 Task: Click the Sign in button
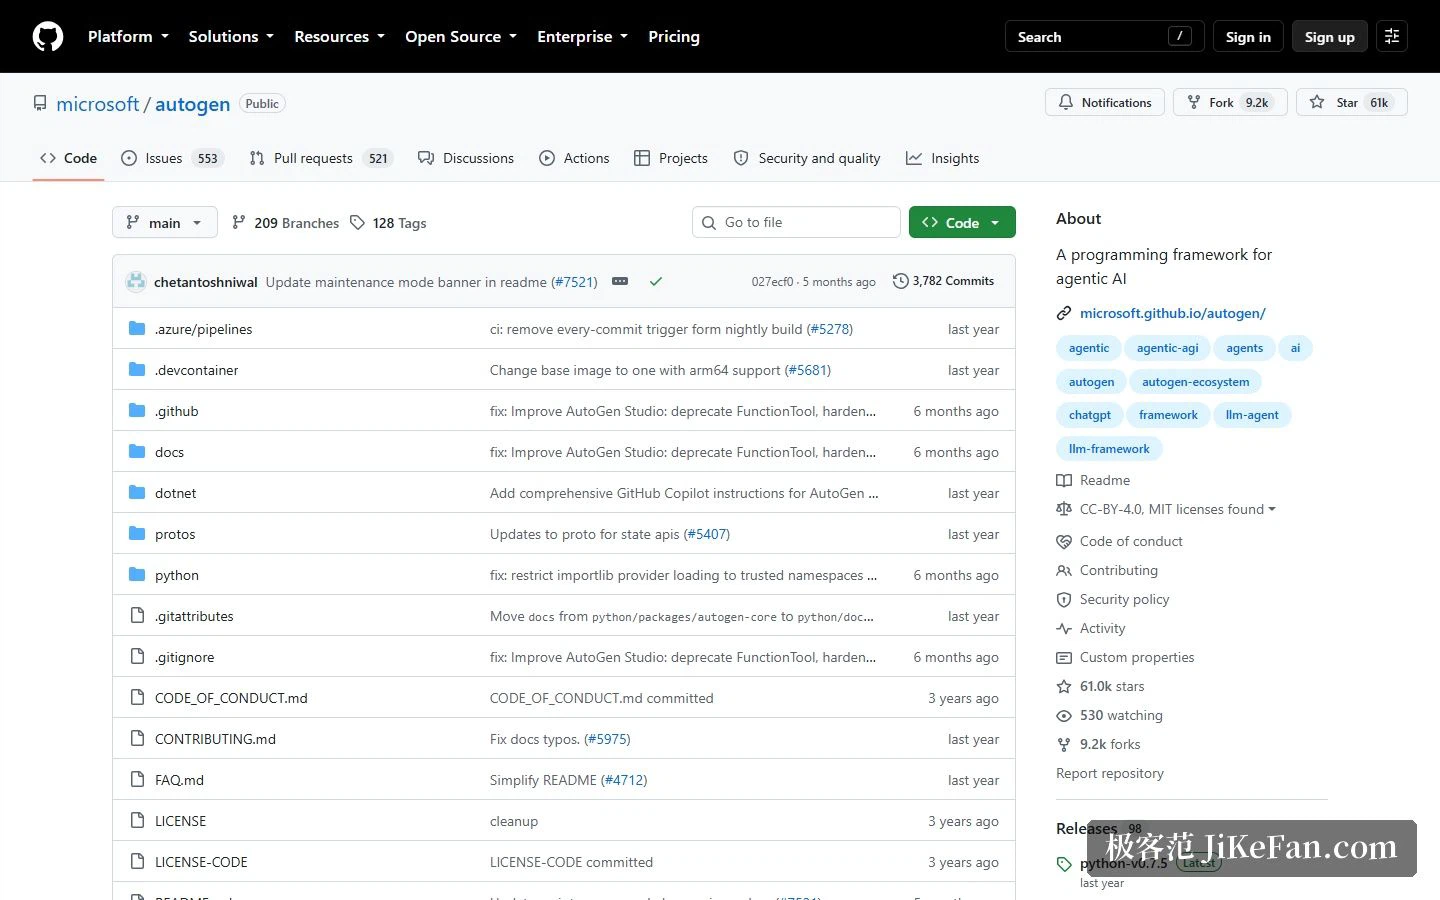(1248, 37)
